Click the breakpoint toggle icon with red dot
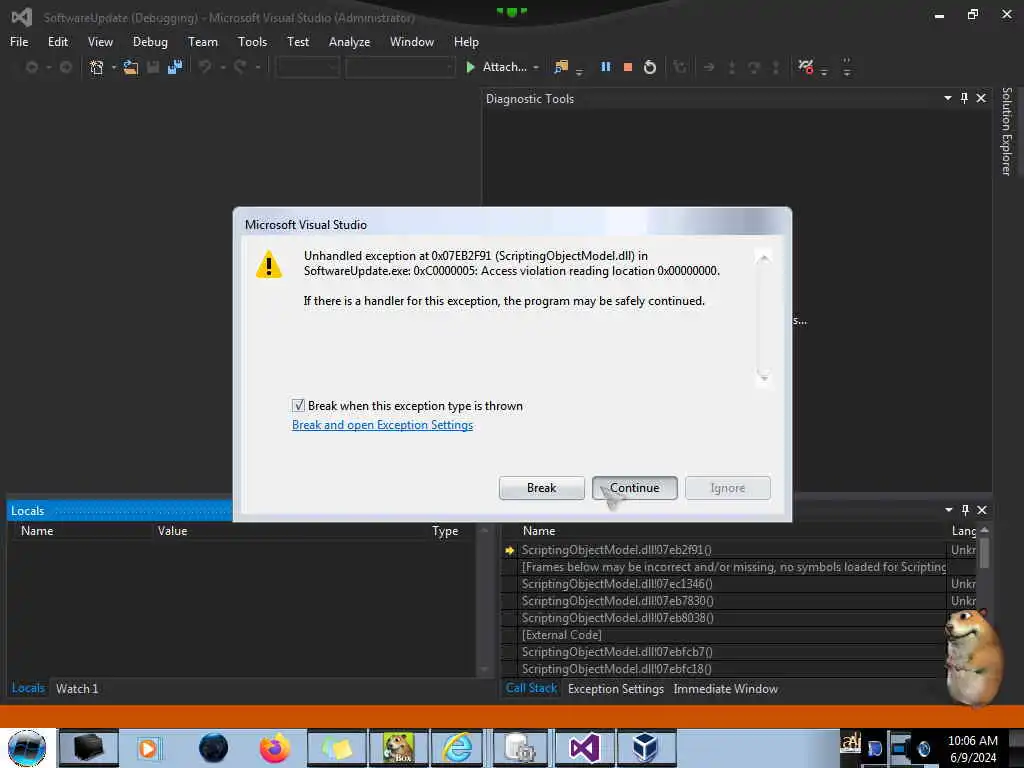 pos(806,67)
